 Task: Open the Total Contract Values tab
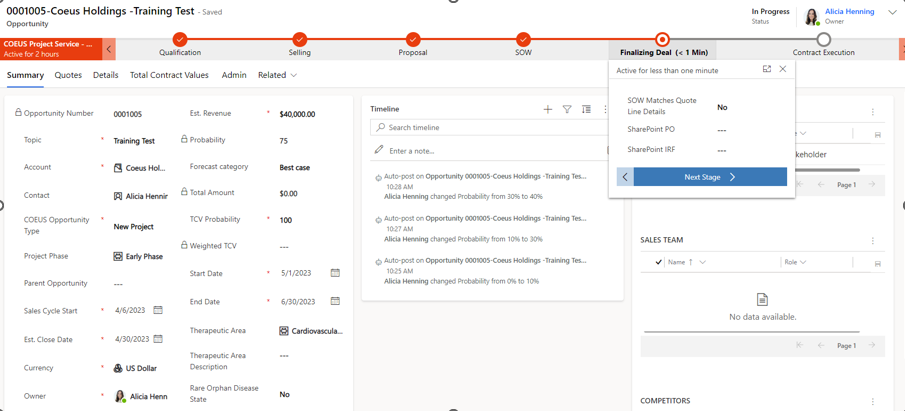(170, 75)
